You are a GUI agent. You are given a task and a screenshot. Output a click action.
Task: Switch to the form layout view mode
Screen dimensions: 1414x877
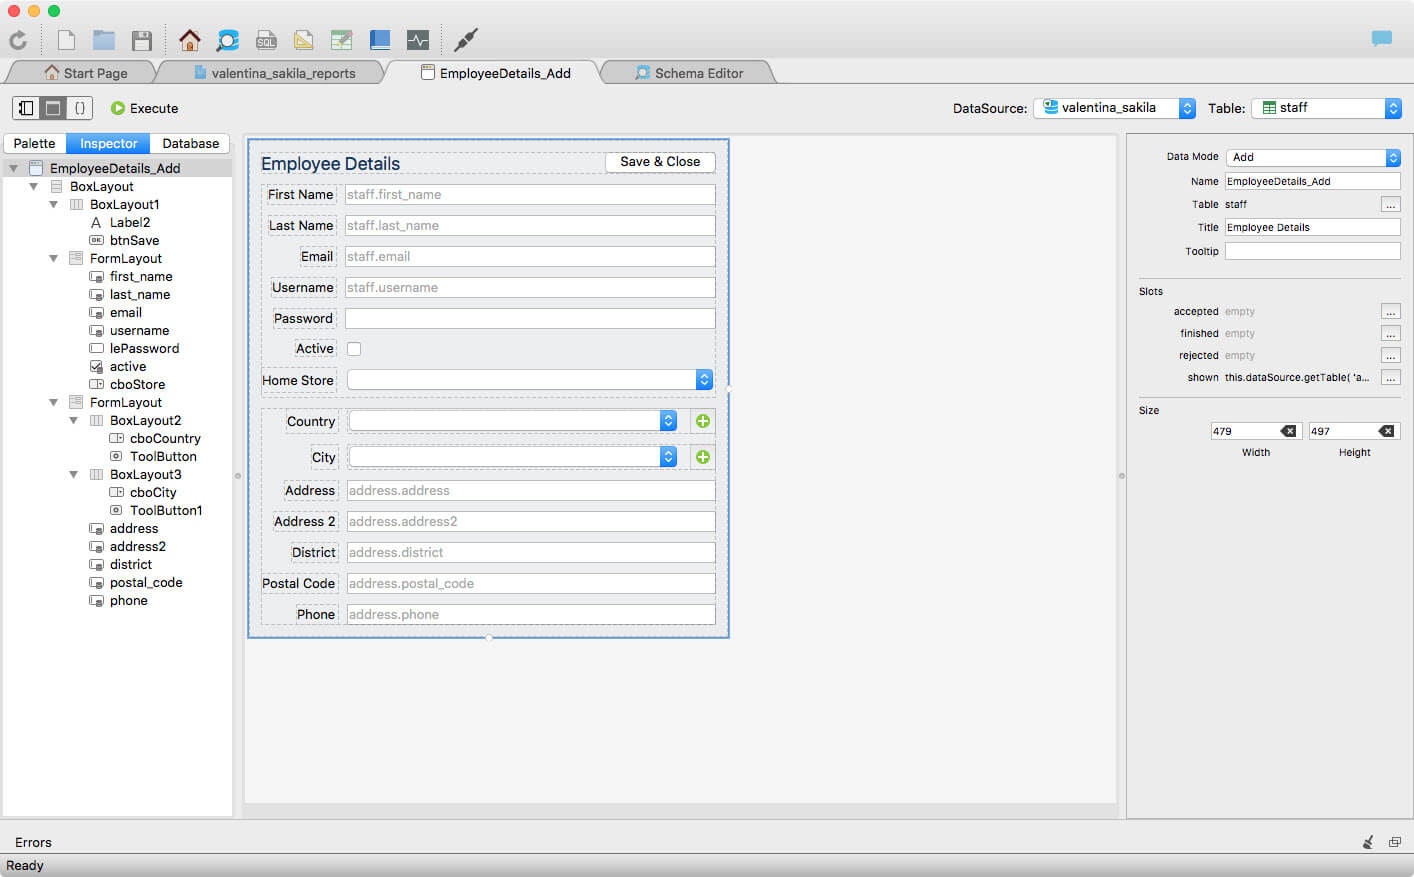[53, 108]
